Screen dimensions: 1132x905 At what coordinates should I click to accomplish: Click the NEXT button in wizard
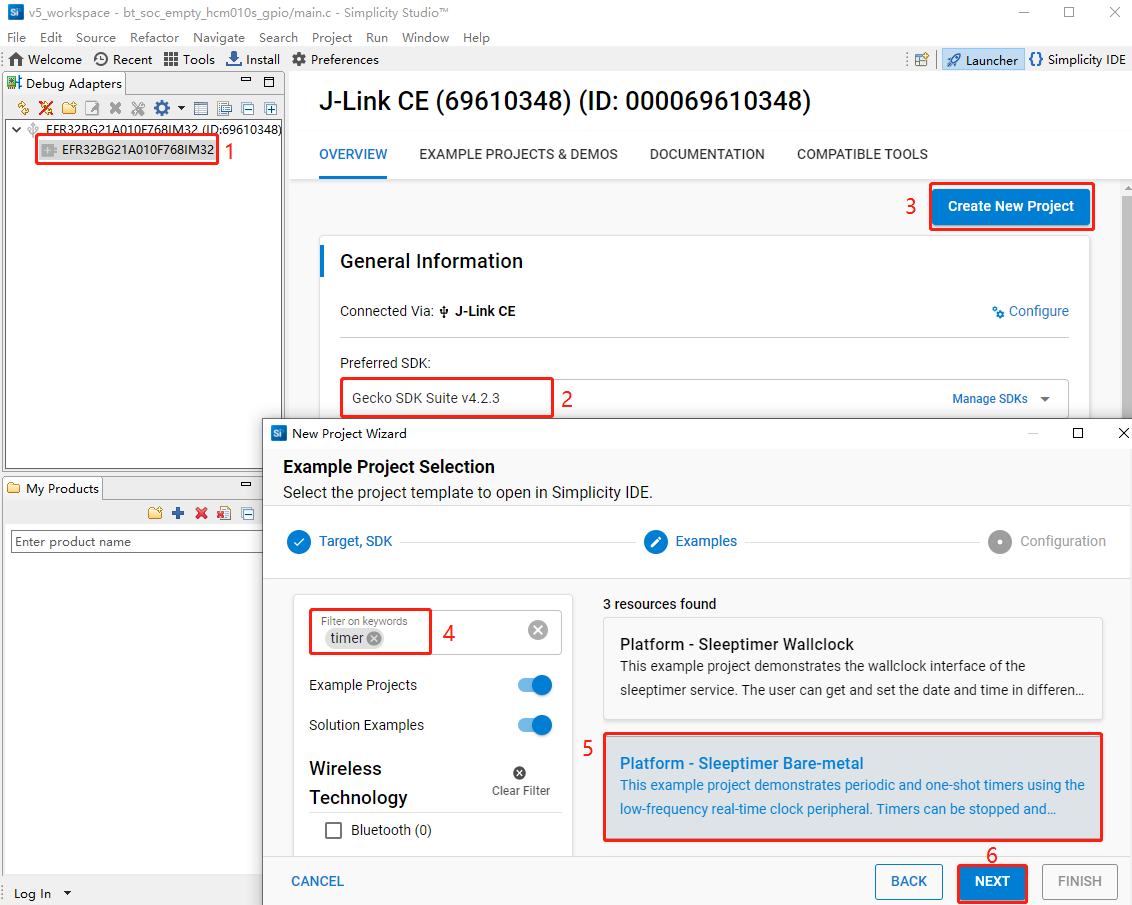click(992, 881)
